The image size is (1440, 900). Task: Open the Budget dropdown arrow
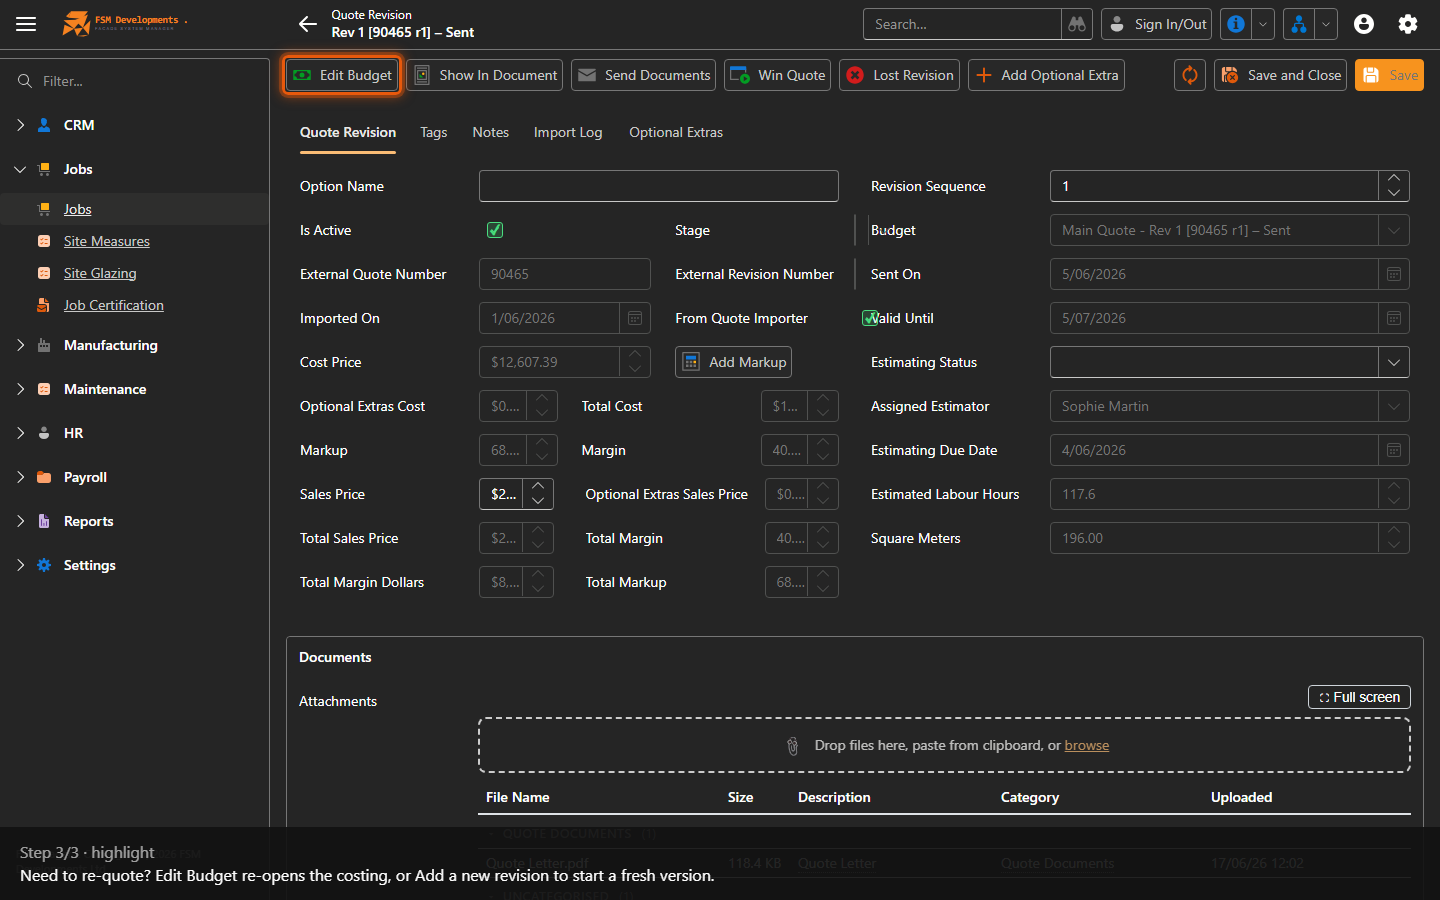tap(1394, 230)
